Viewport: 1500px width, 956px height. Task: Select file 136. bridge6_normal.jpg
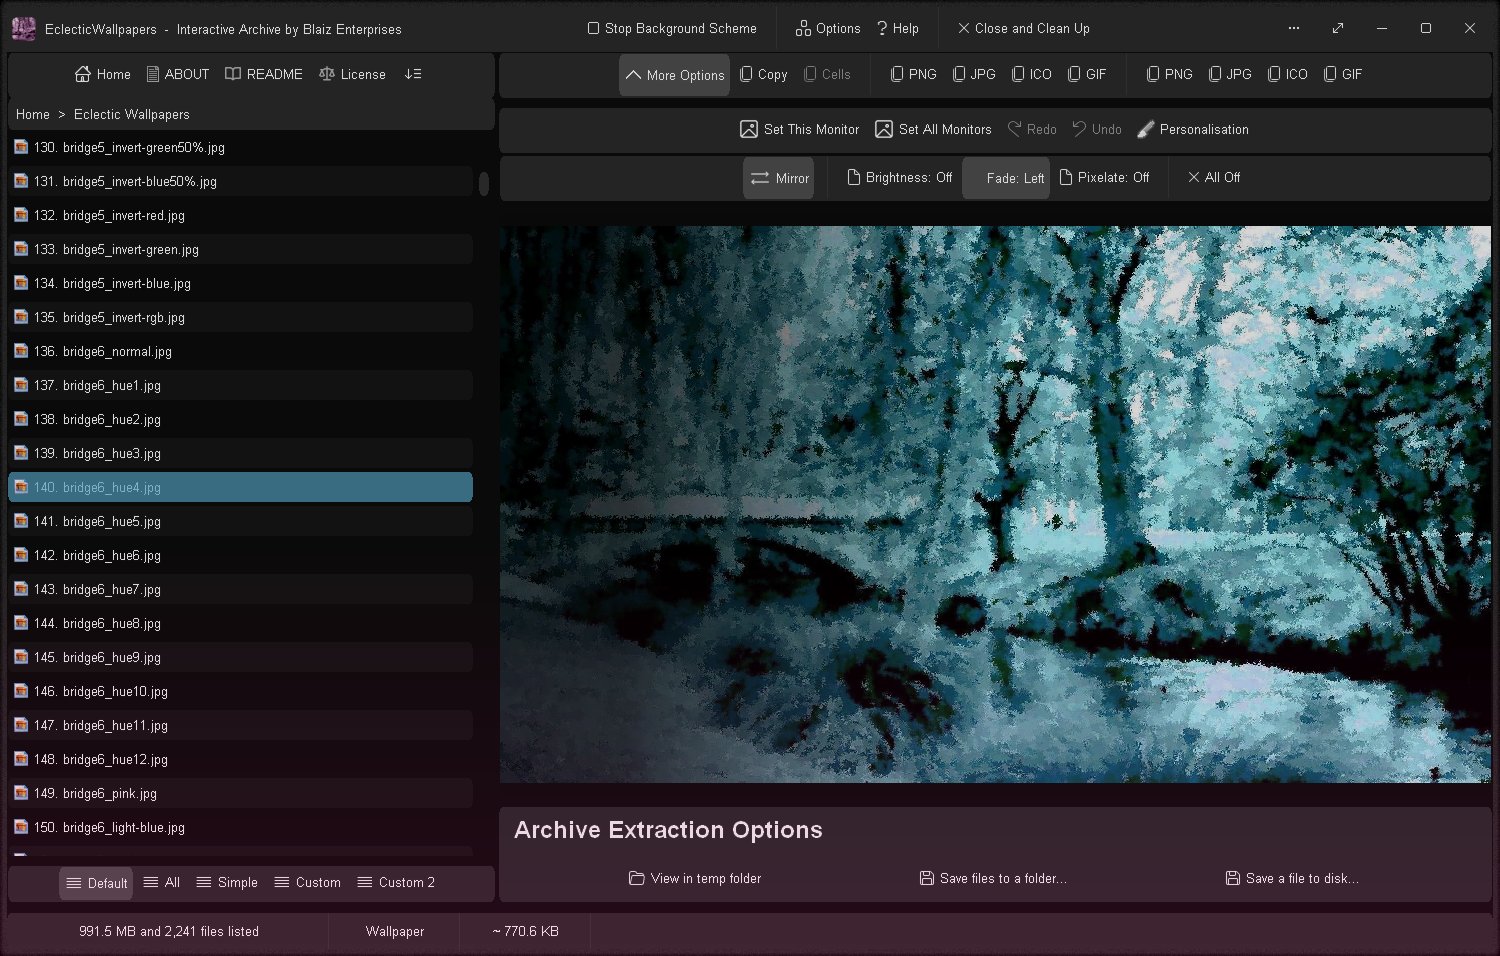pyautogui.click(x=240, y=351)
